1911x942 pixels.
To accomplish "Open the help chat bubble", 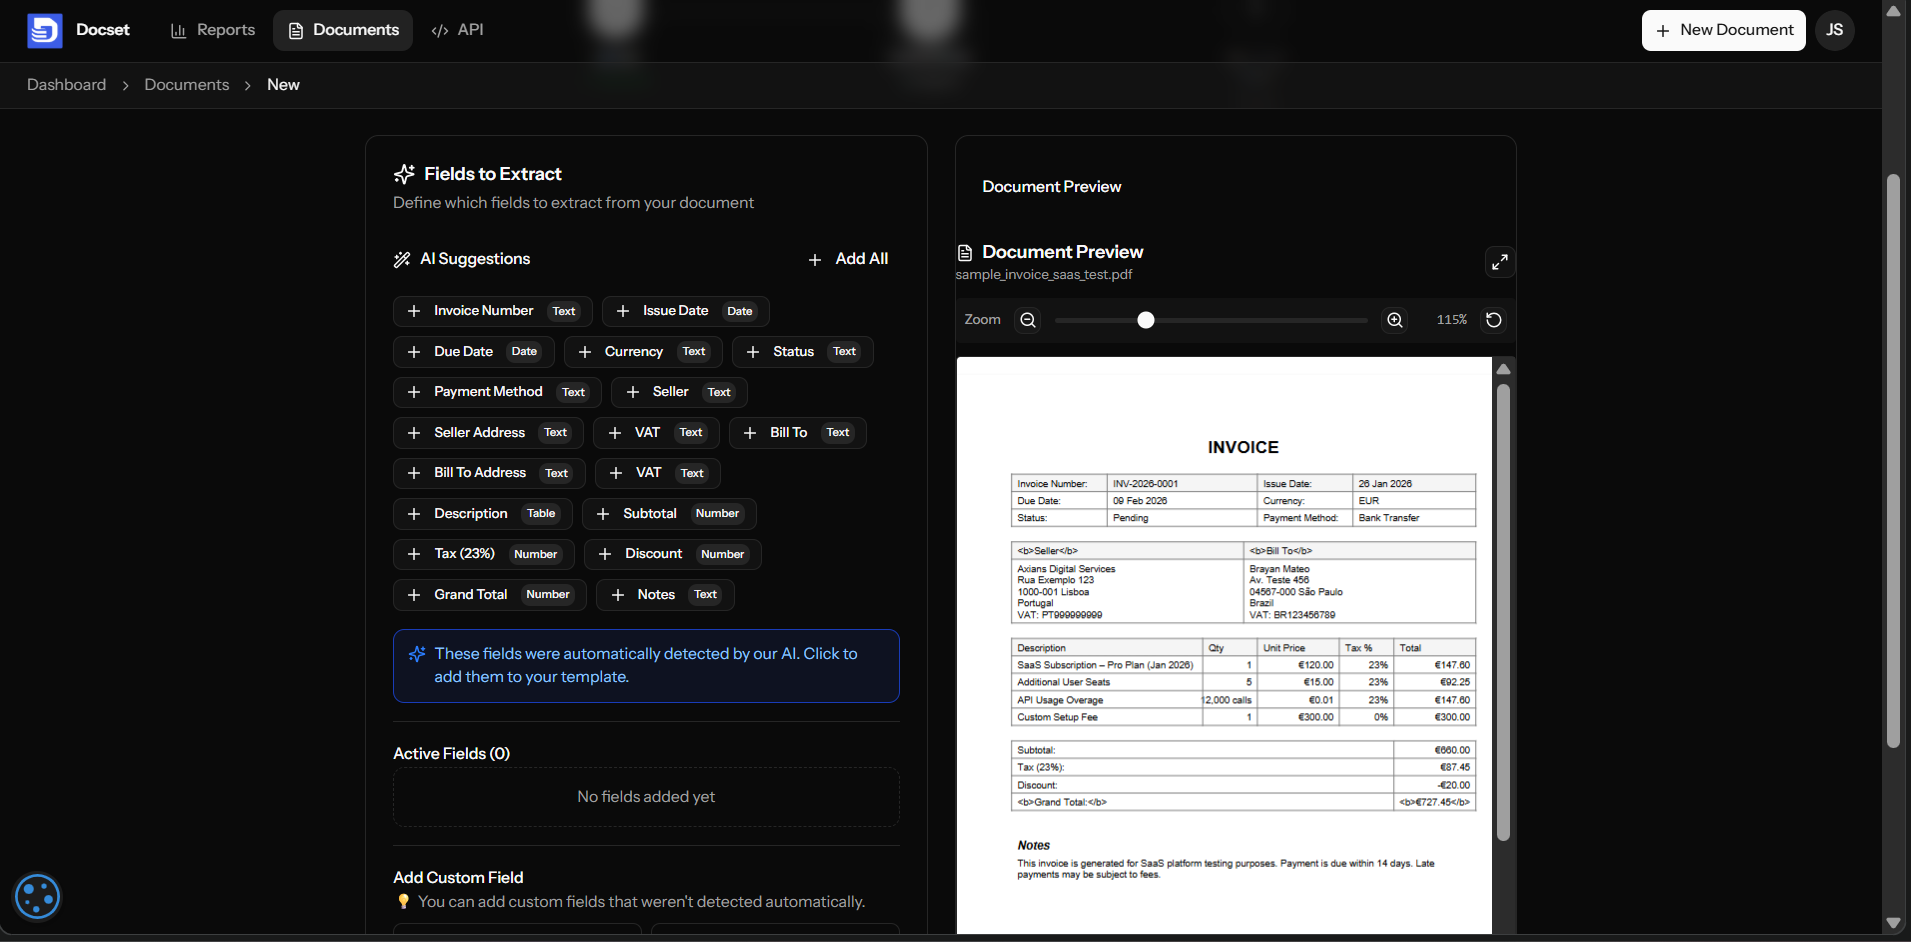I will point(37,897).
